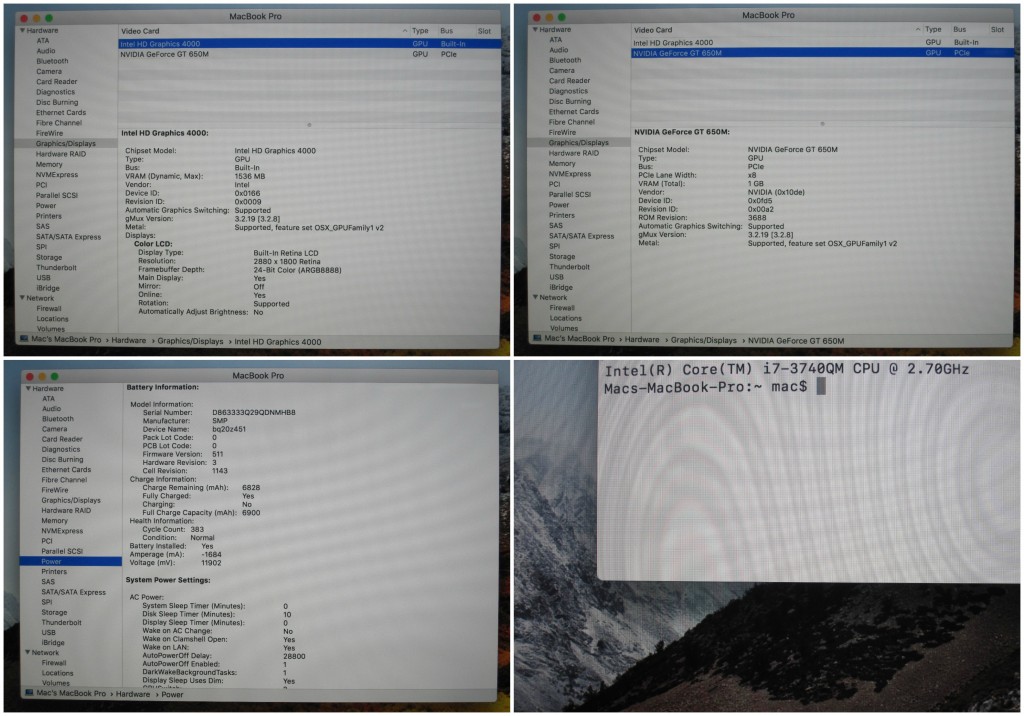Open NVMExpress in NVIDIA-details window sidebar
Screen dimensions: 1024x716
[569, 174]
